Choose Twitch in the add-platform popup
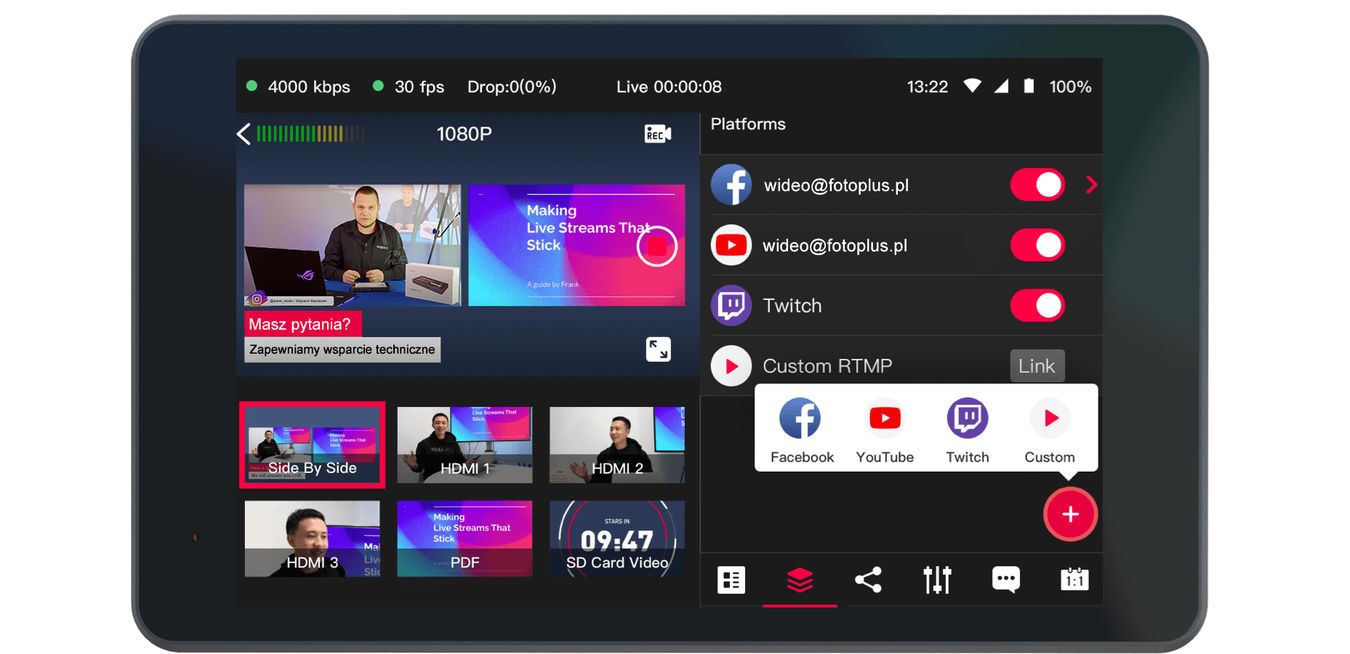Viewport: 1350px width, 654px height. coord(967,430)
